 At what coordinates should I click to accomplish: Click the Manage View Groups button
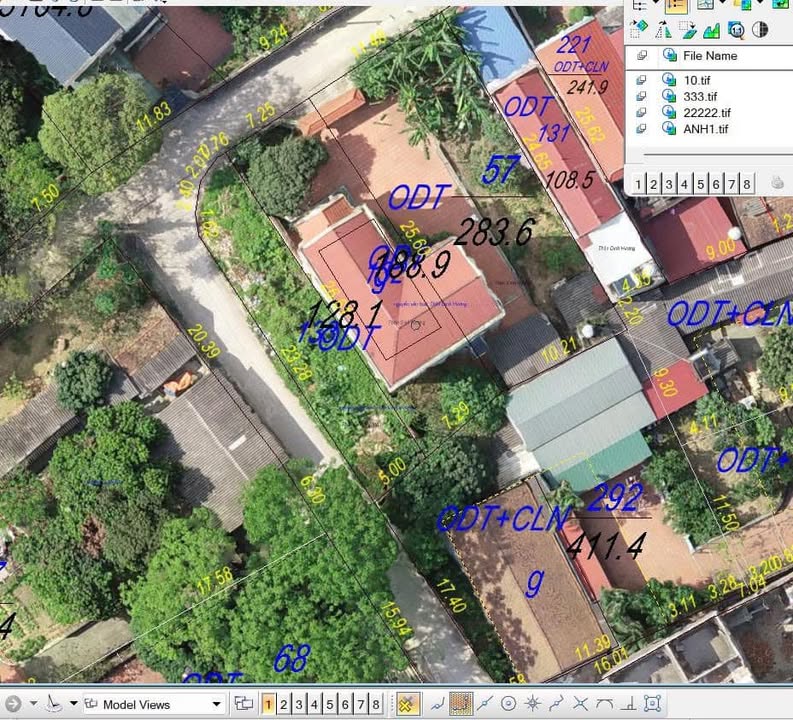[x=244, y=704]
